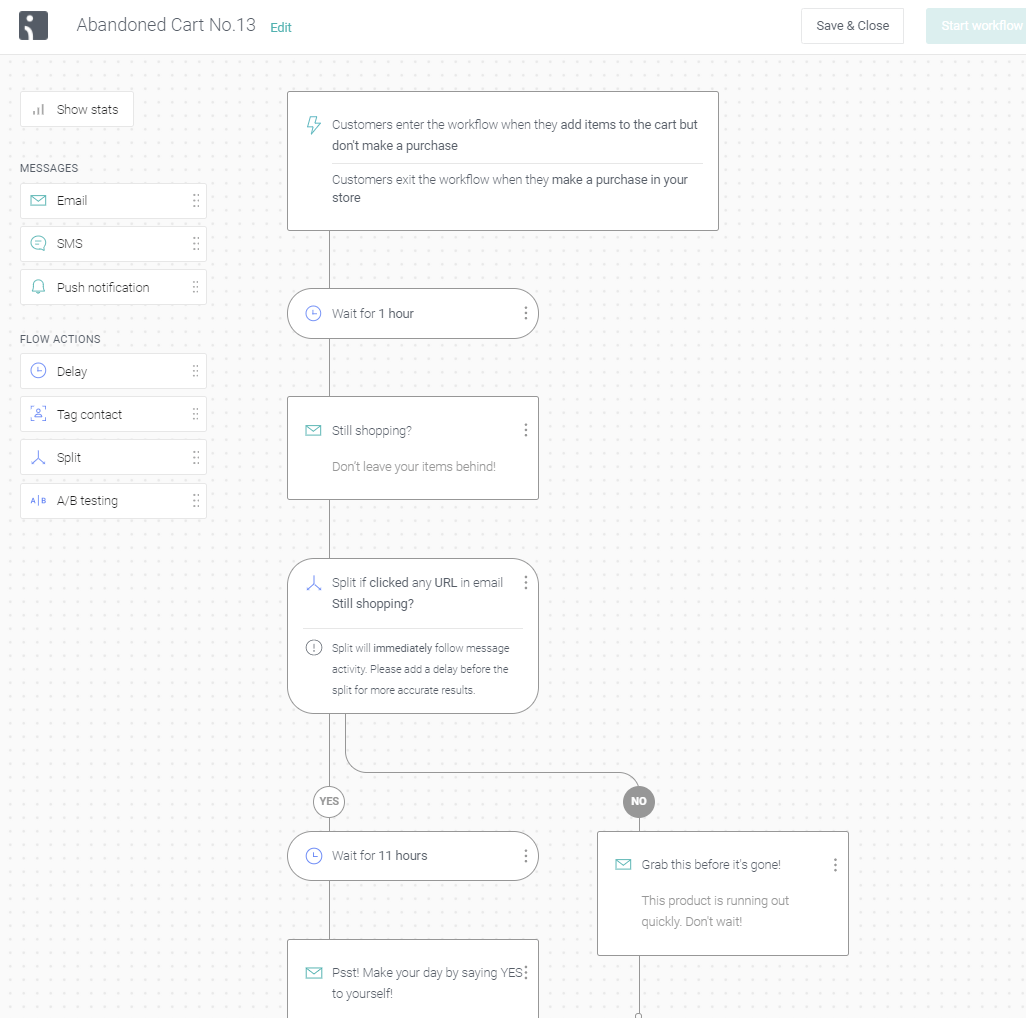
Task: Open the Psst! Make your day email step
Action: pyautogui.click(x=413, y=979)
